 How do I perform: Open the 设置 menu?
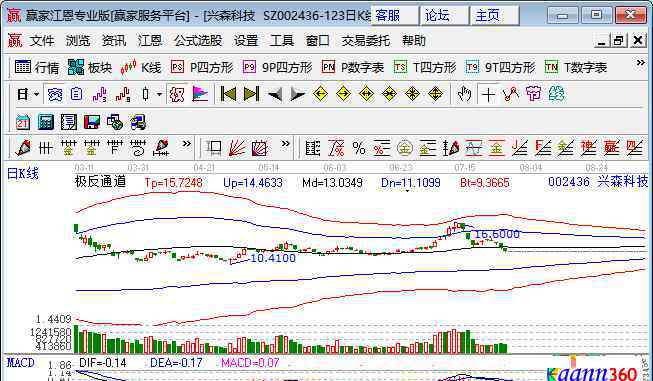click(246, 40)
